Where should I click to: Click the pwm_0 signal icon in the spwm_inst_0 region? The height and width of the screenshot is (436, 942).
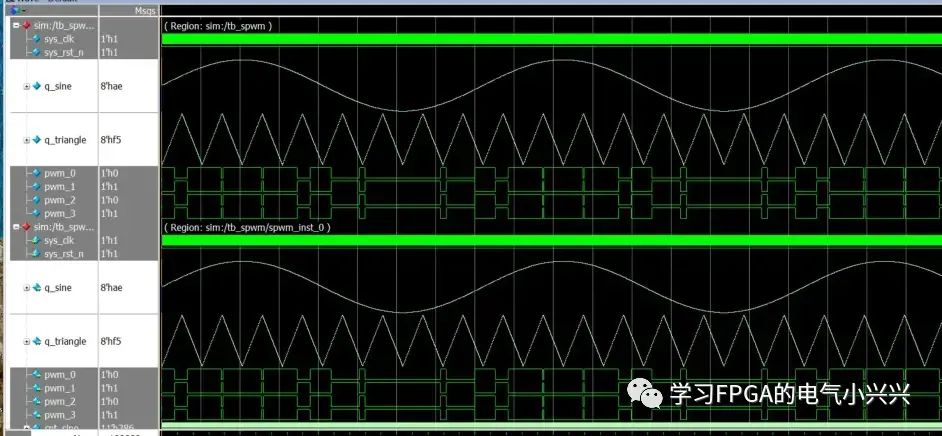pos(37,375)
